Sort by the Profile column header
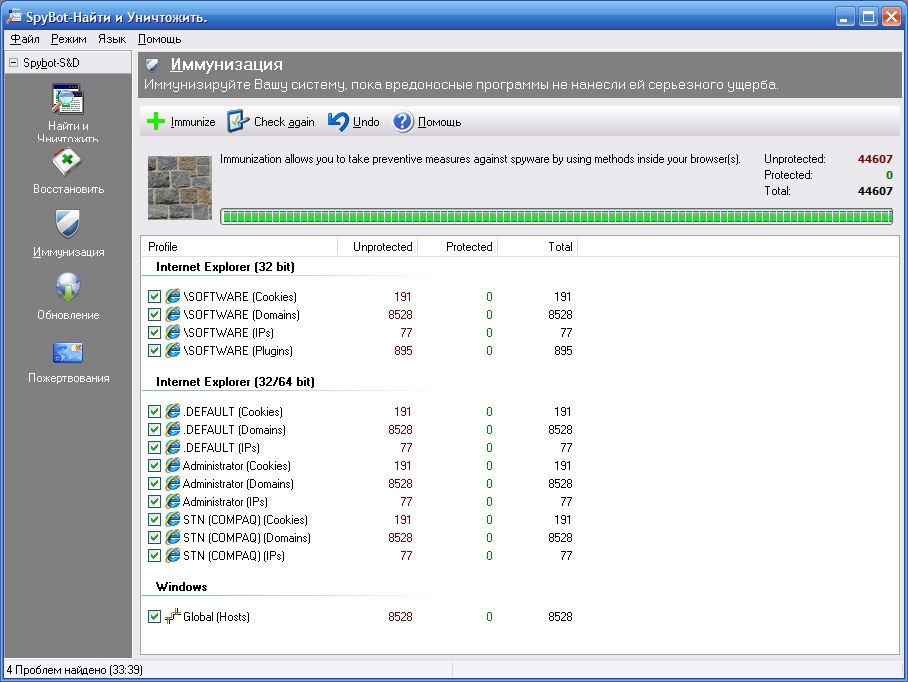Image resolution: width=908 pixels, height=682 pixels. [x=239, y=247]
